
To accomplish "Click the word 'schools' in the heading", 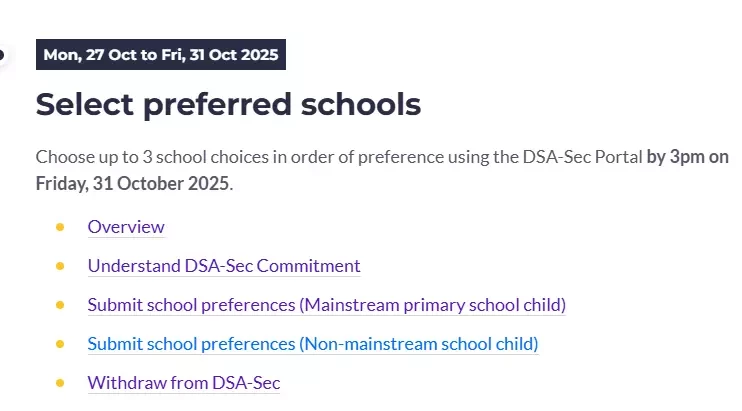I will pyautogui.click(x=361, y=104).
